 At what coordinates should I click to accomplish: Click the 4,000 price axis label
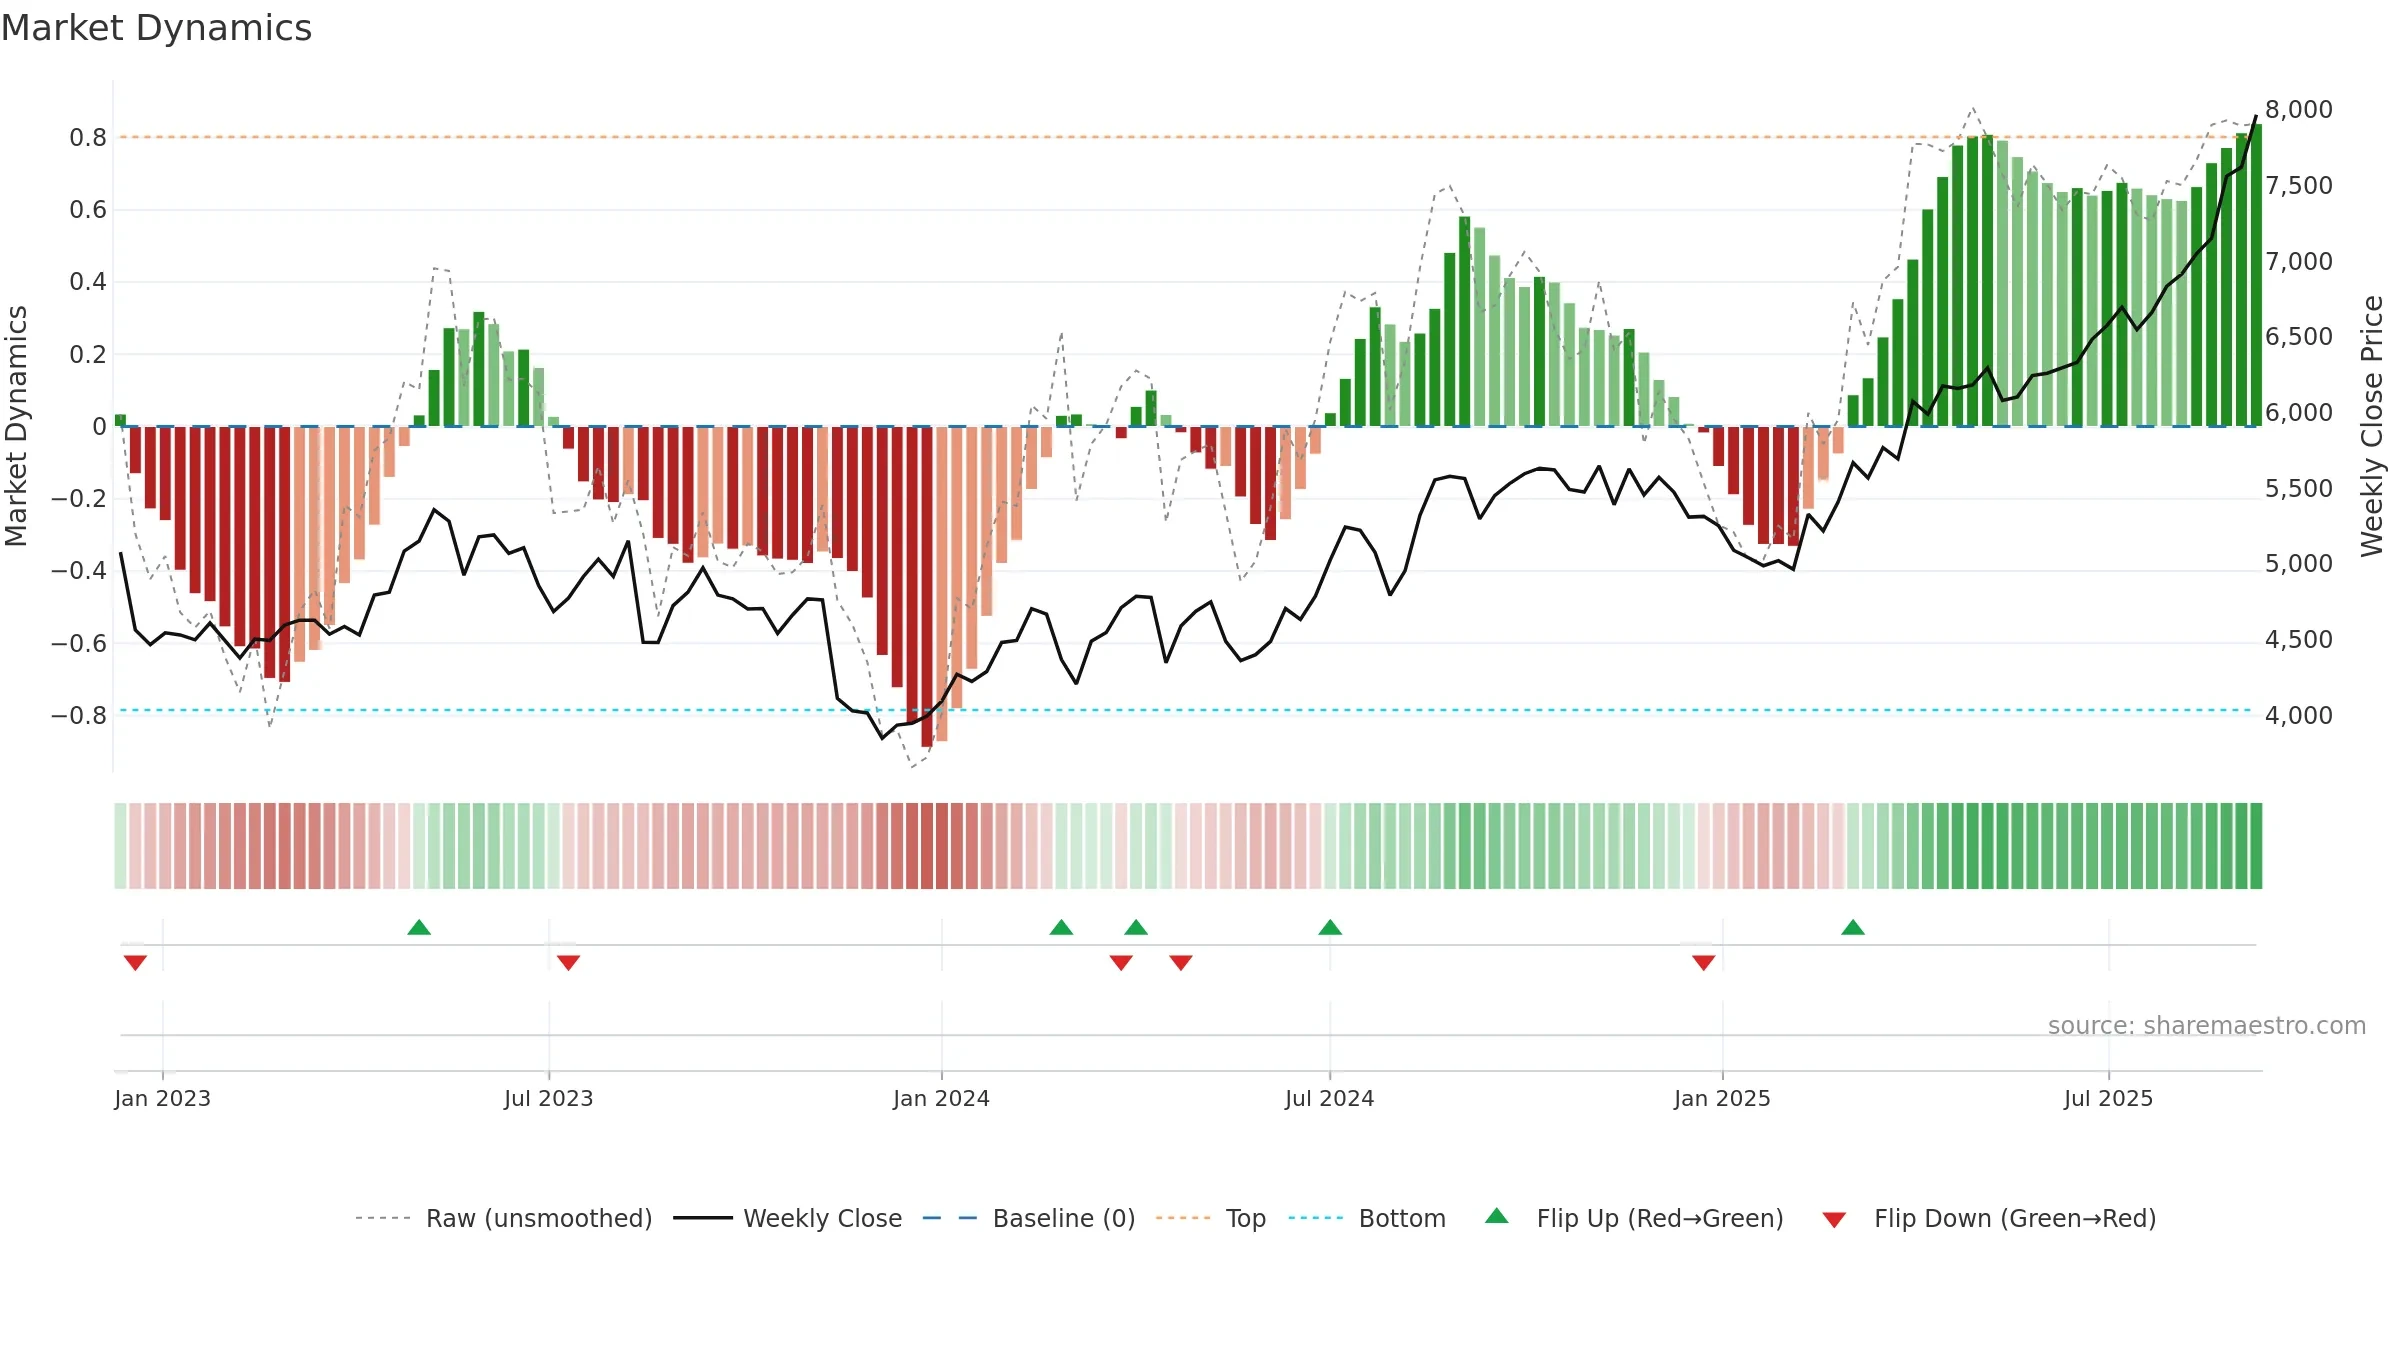(2298, 715)
